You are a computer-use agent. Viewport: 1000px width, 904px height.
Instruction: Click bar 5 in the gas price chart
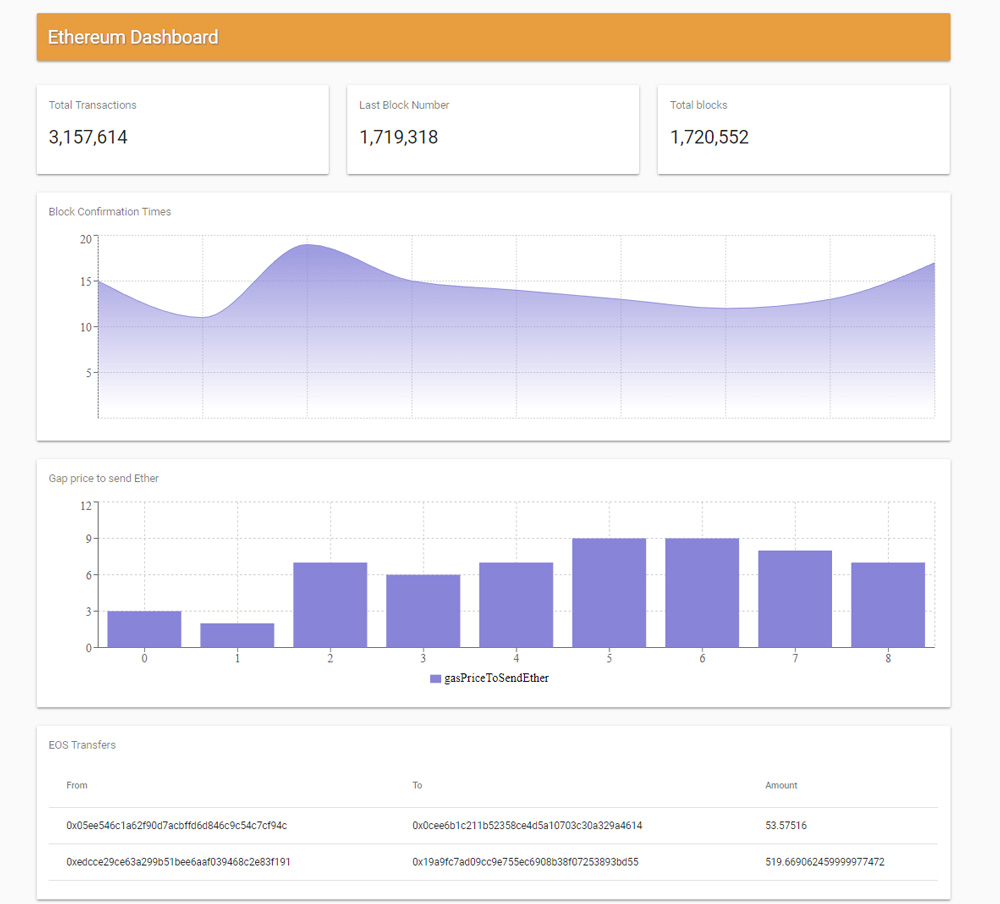click(609, 593)
